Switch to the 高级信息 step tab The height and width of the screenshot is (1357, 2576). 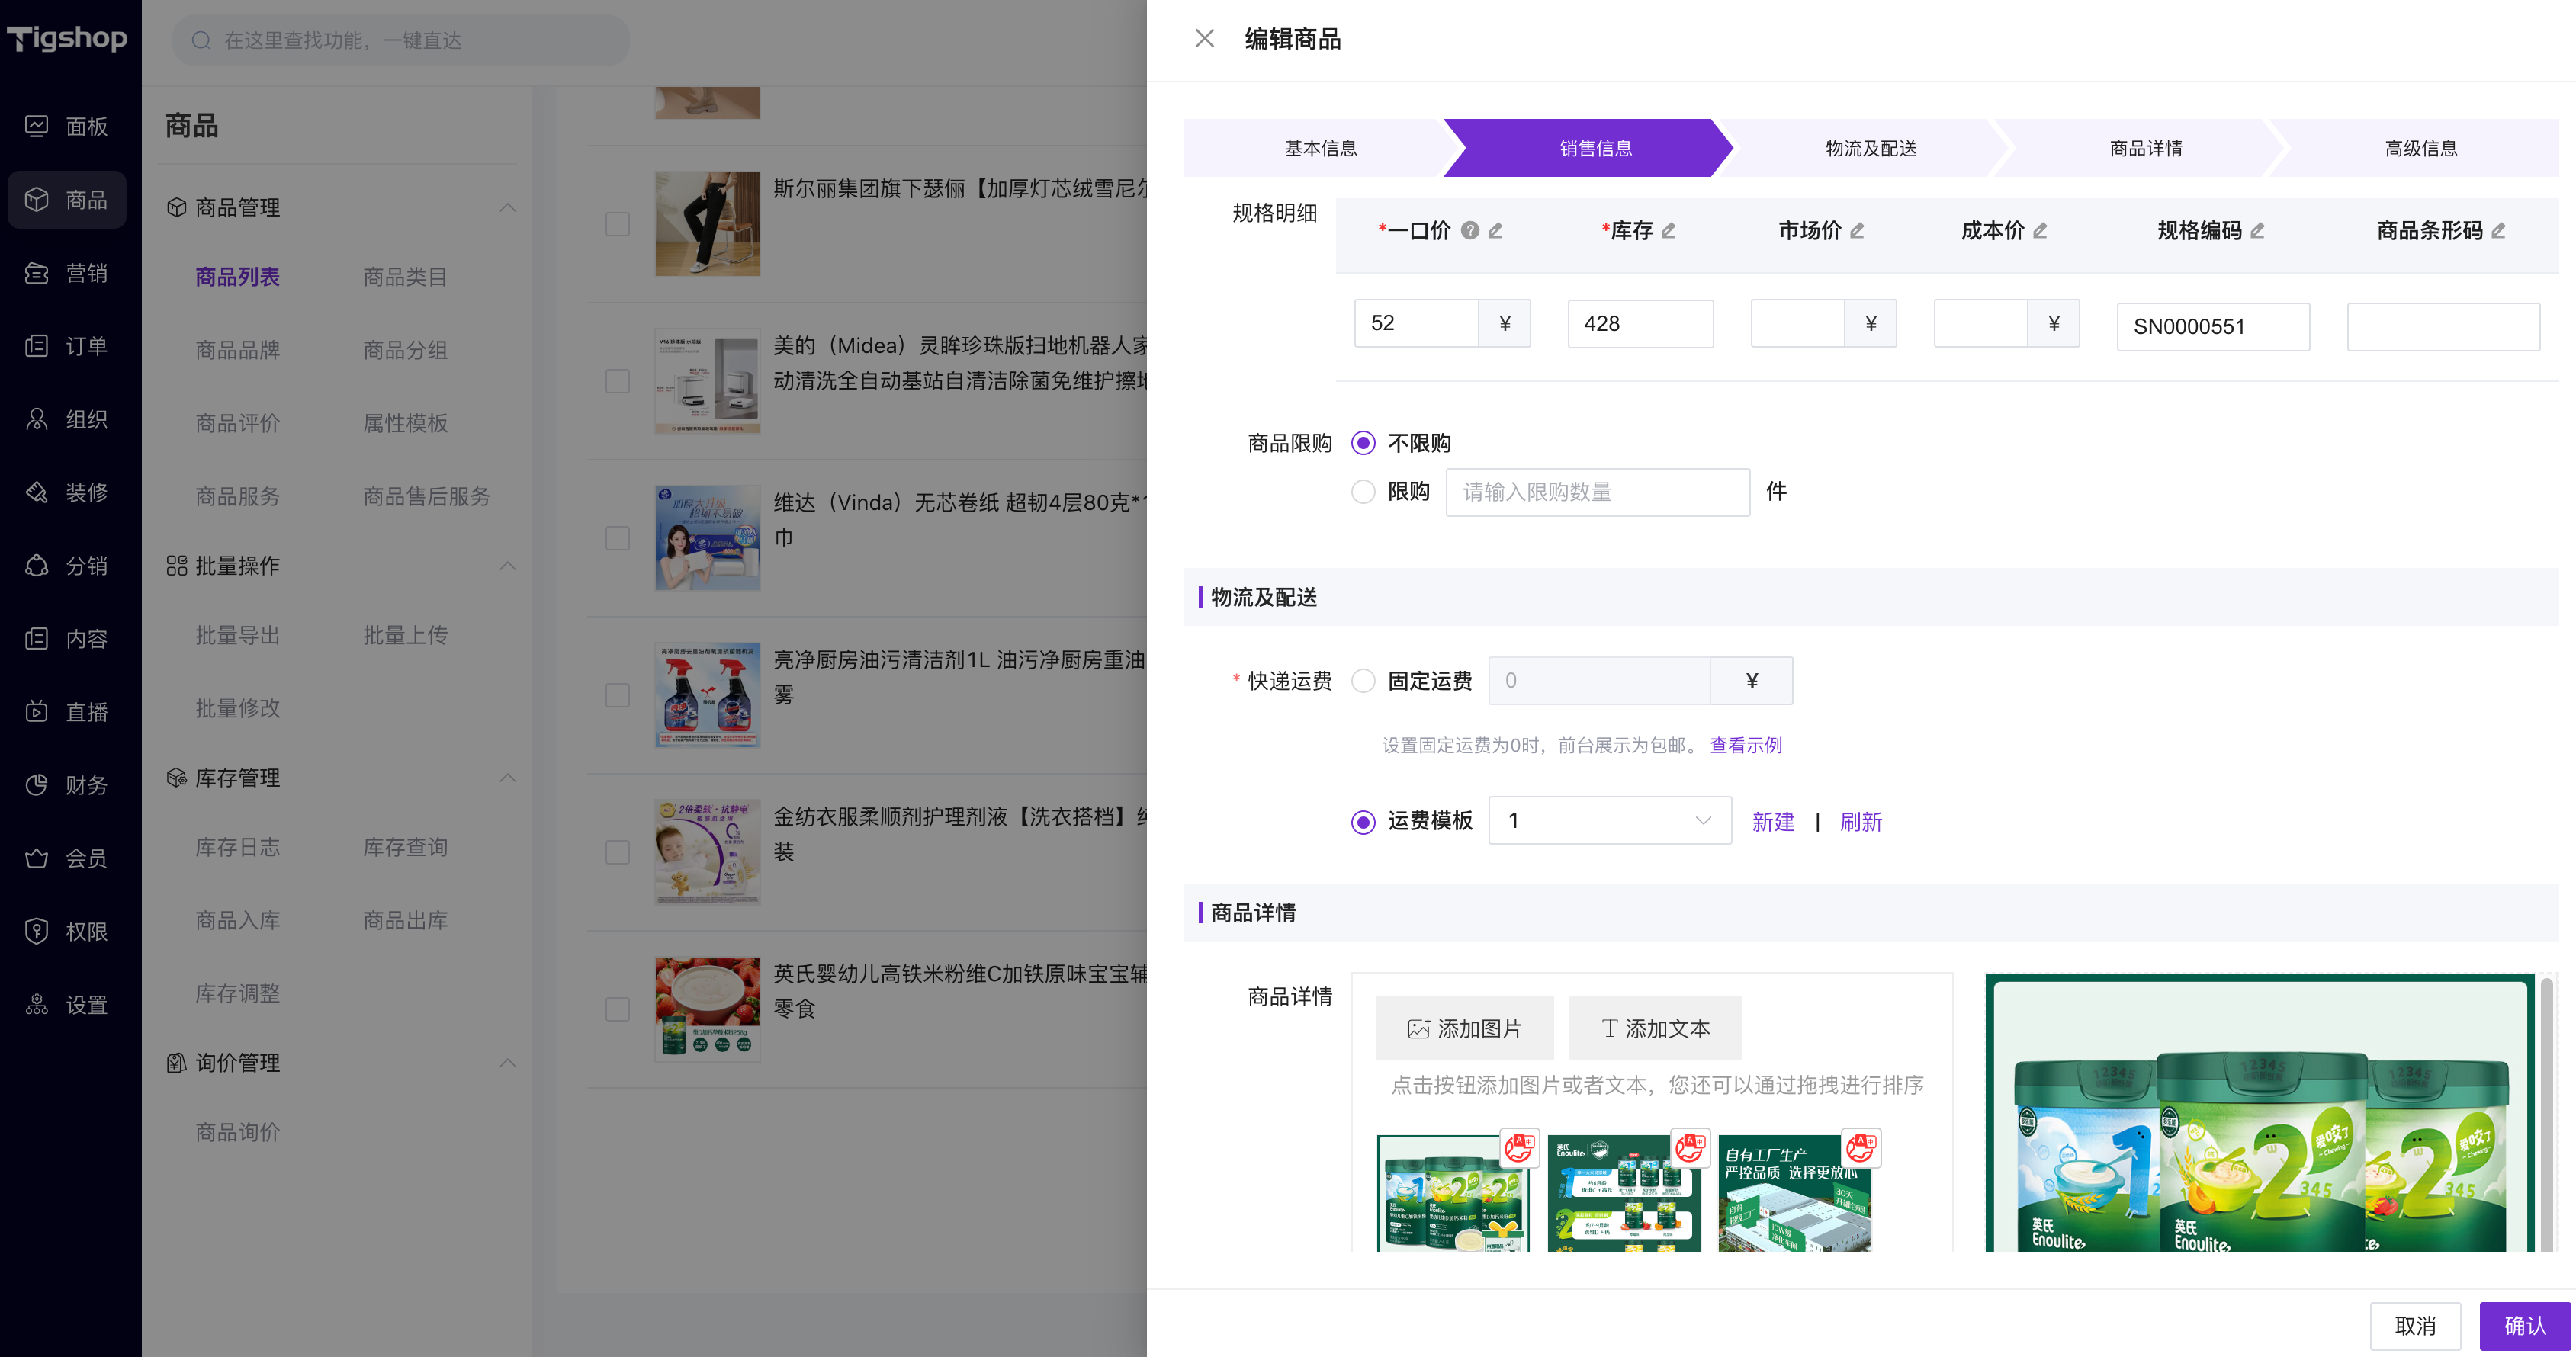click(x=2420, y=148)
